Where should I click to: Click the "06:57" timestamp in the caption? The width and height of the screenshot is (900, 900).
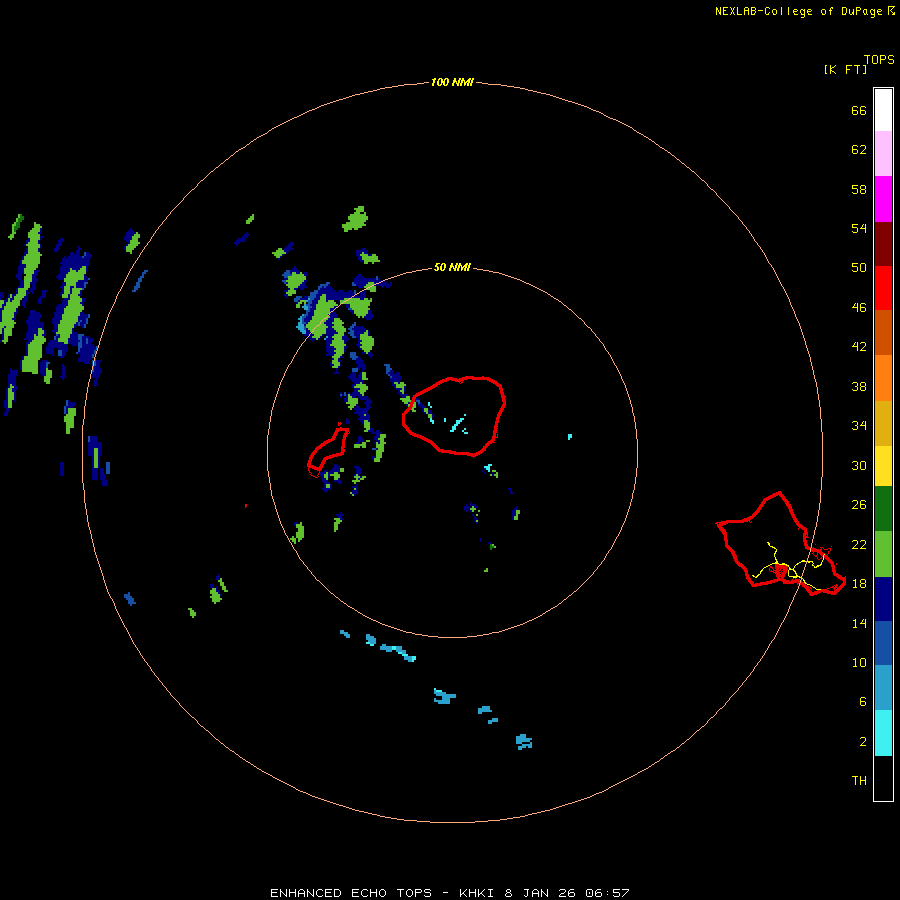pyautogui.click(x=607, y=893)
